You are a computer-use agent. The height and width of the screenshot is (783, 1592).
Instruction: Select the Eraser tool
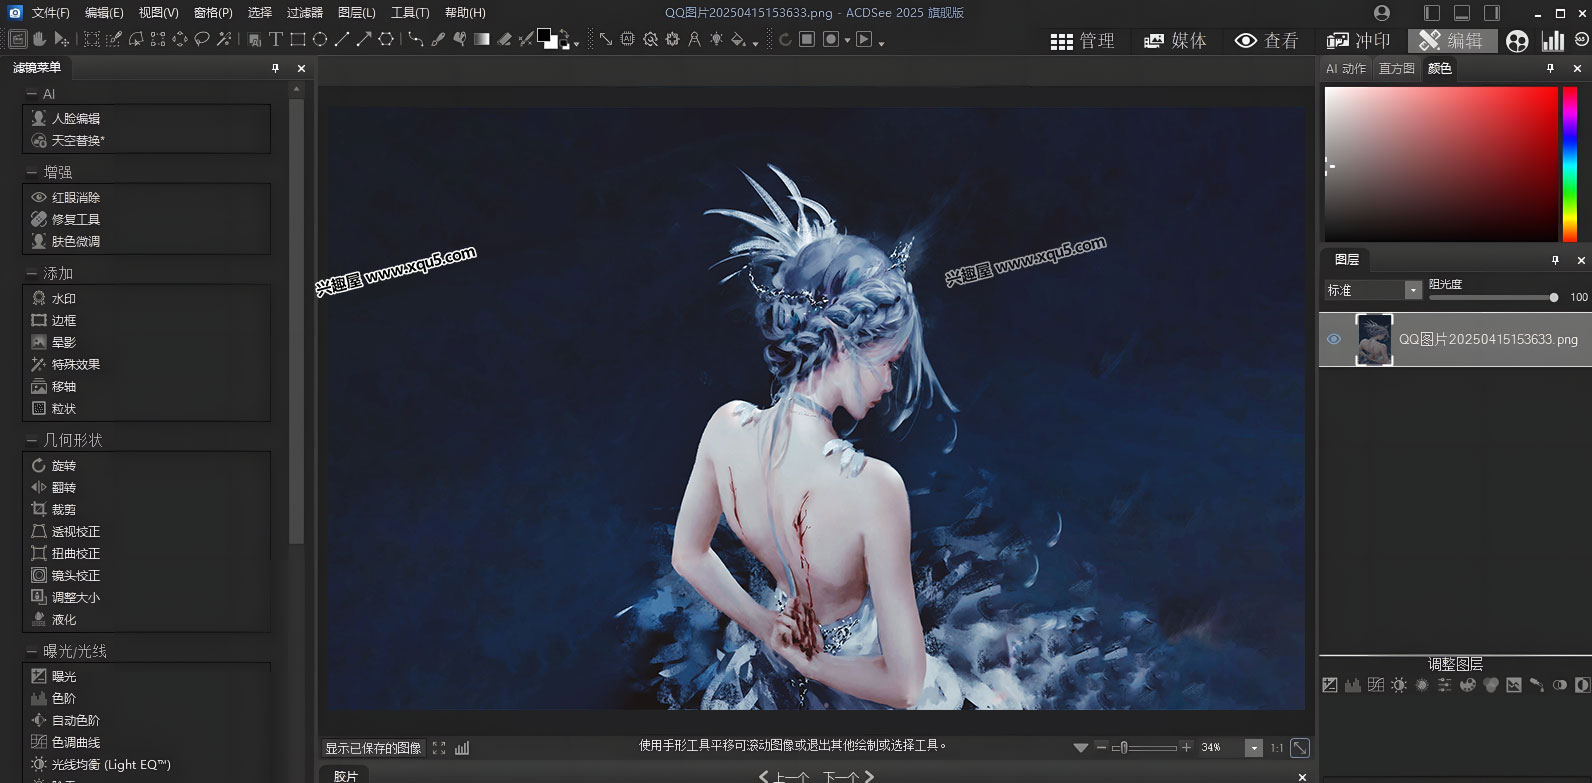(x=503, y=39)
